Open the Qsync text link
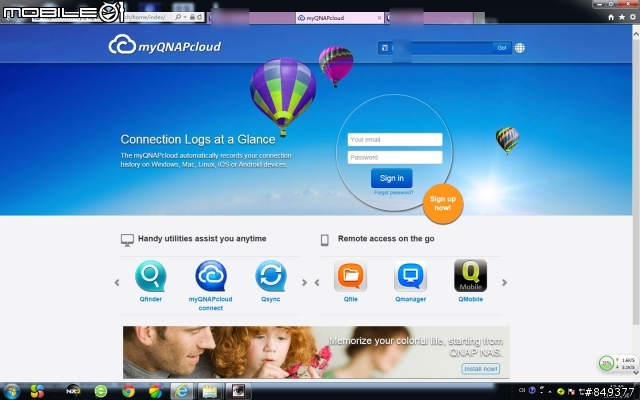Viewport: 640px width, 400px height. [271, 299]
